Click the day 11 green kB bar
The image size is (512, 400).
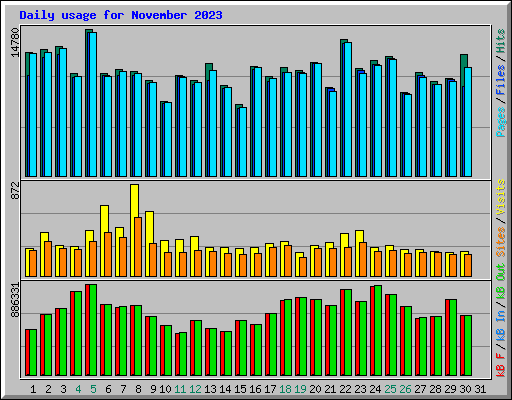tap(183, 354)
